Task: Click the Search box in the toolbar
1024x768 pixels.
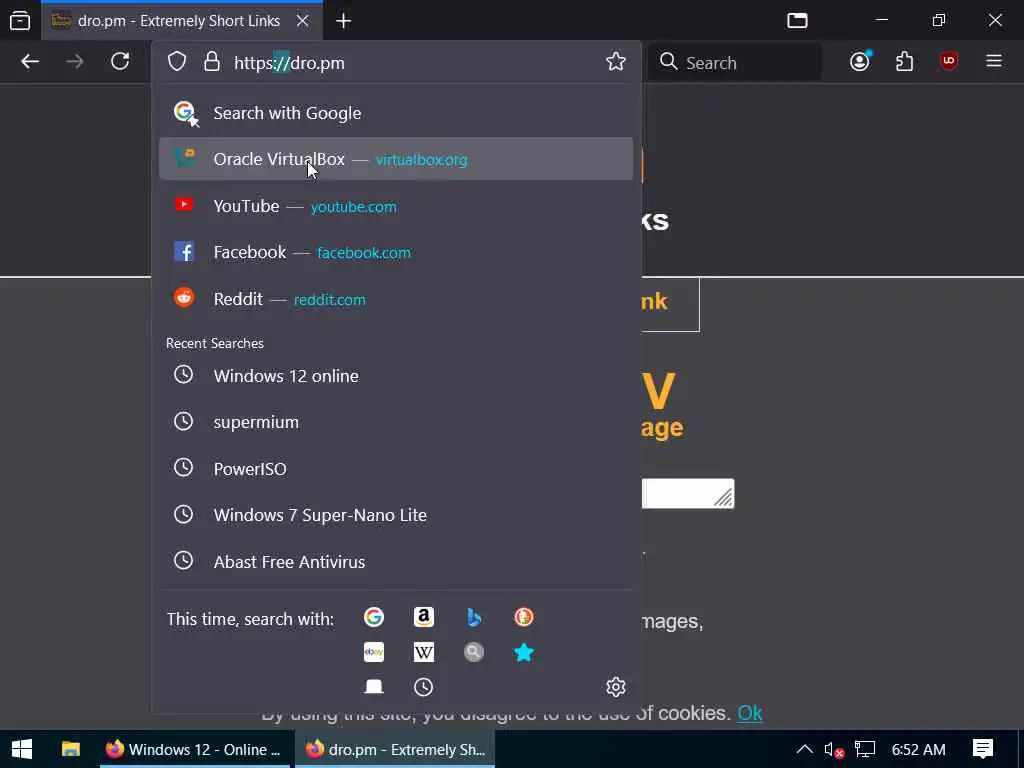Action: pyautogui.click(x=737, y=63)
